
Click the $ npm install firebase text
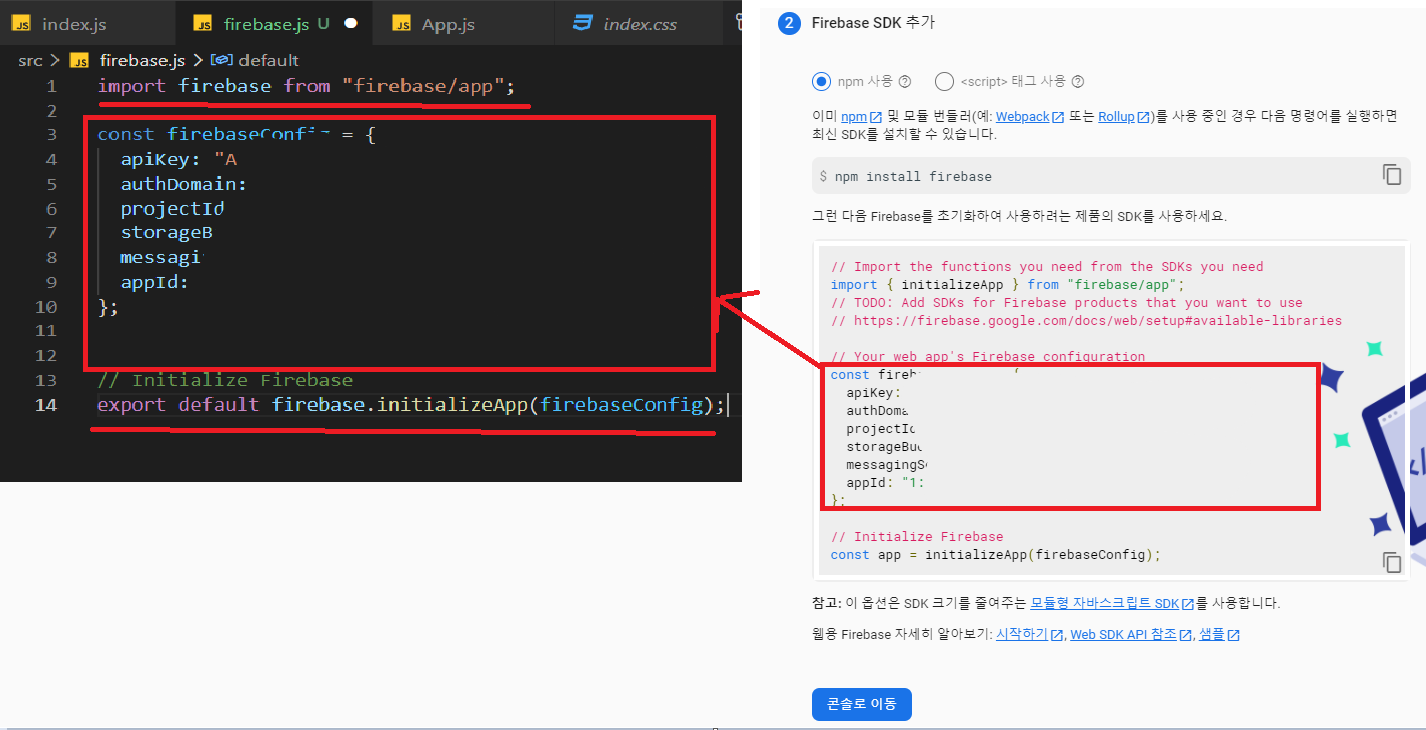905,176
